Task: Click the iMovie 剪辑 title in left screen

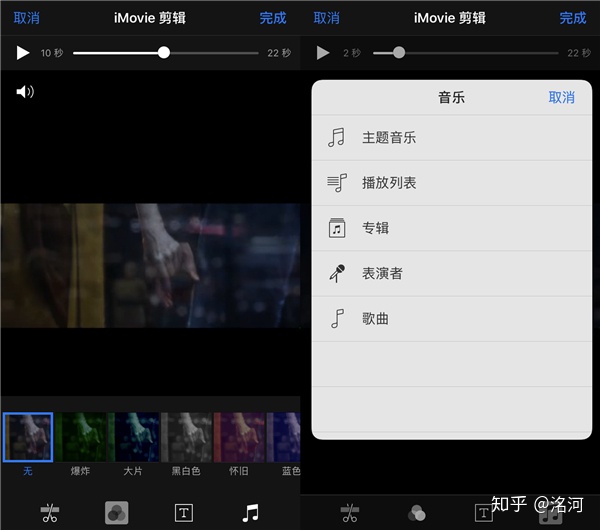Action: click(150, 18)
